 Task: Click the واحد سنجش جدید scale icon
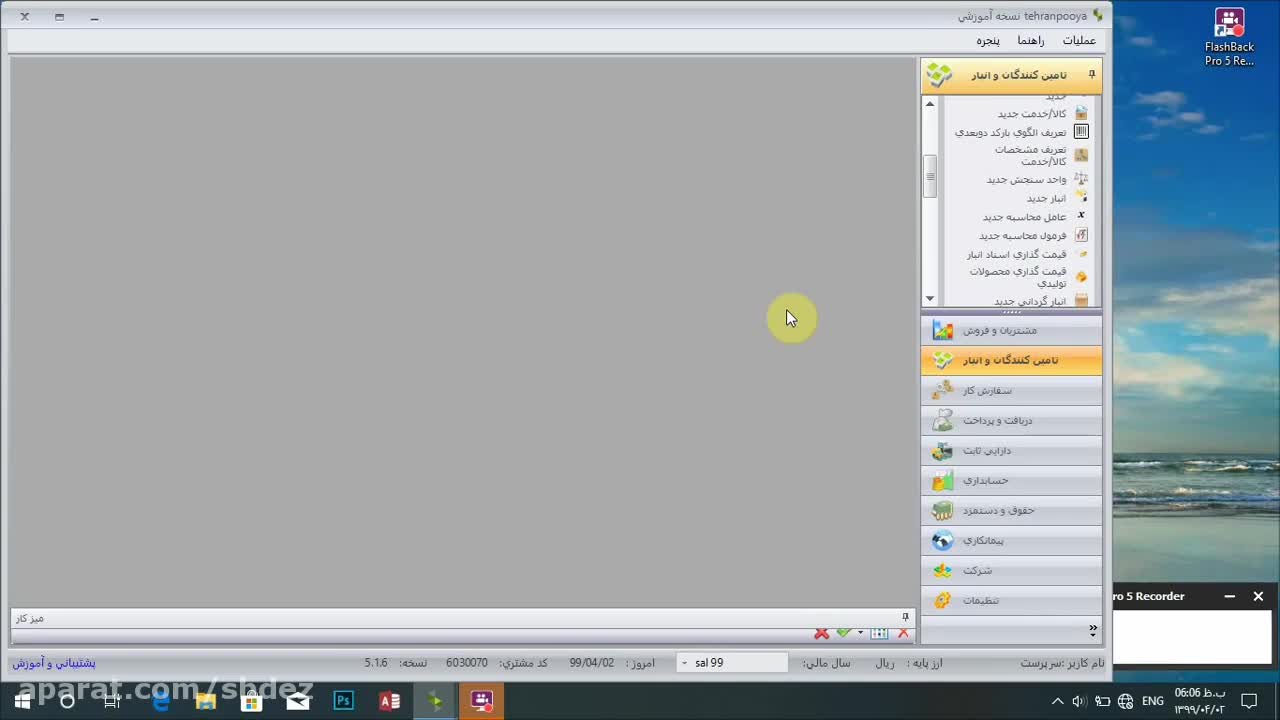1081,179
